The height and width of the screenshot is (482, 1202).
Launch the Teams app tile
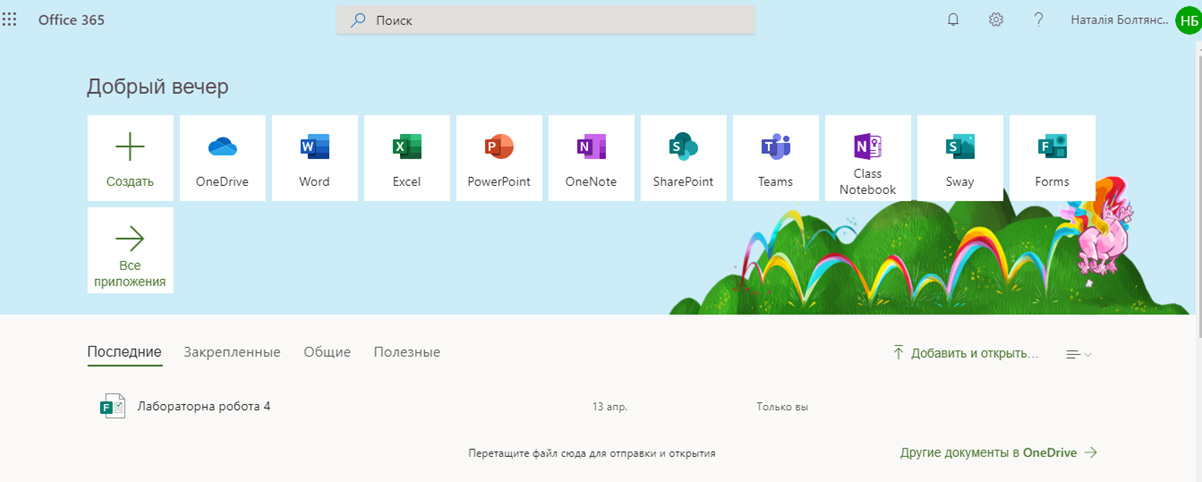pyautogui.click(x=775, y=158)
